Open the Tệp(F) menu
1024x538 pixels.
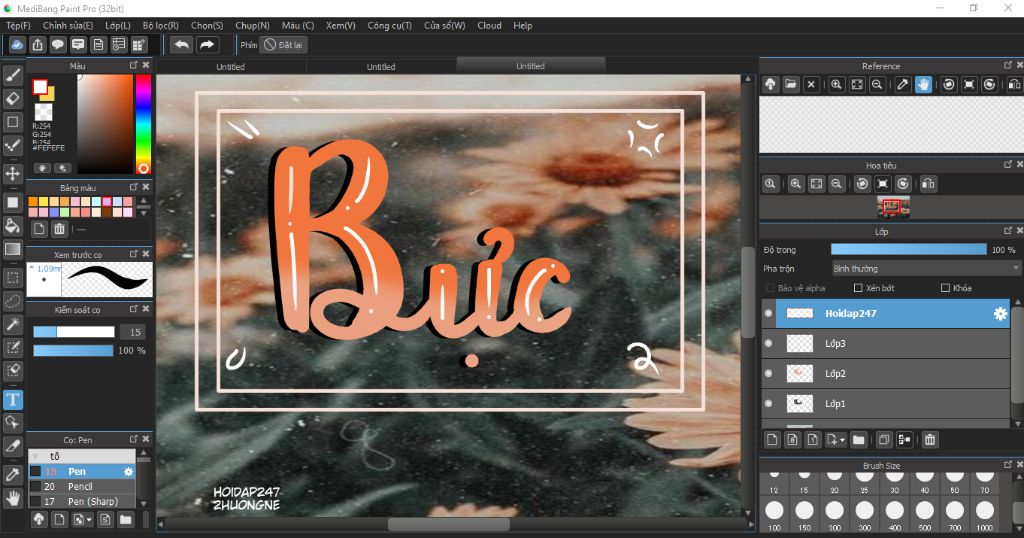click(x=18, y=25)
